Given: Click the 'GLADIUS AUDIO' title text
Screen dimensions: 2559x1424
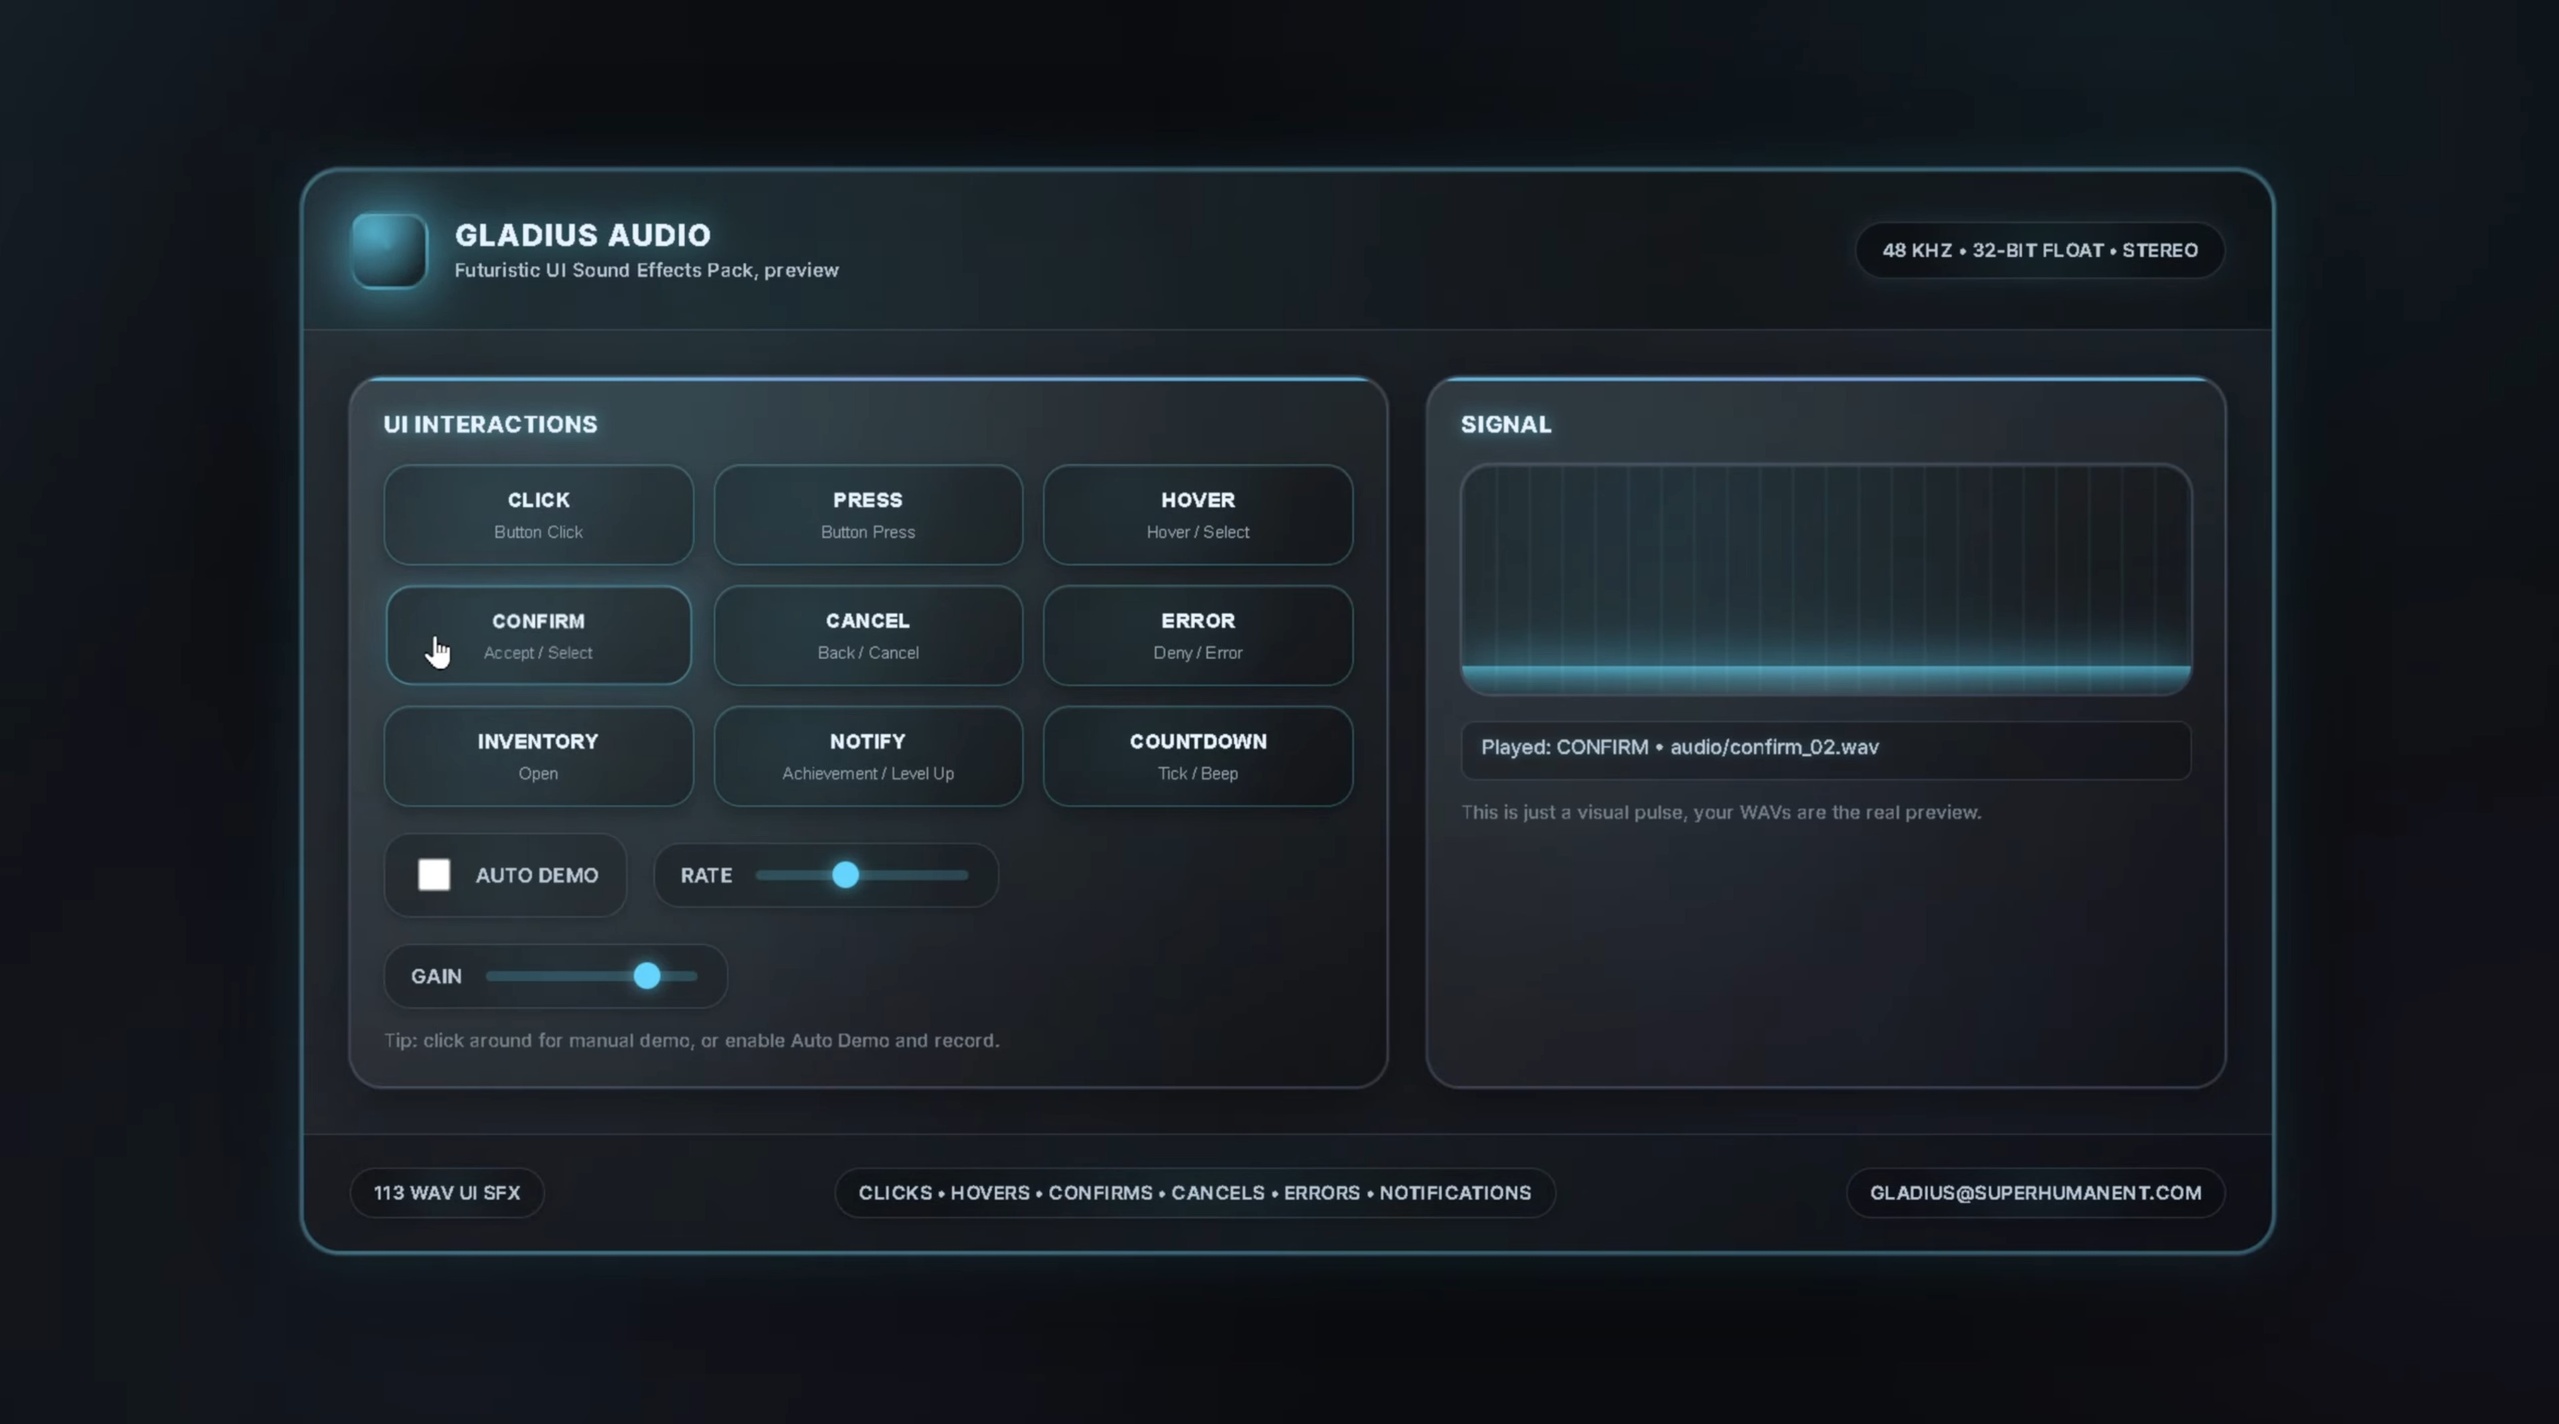Looking at the screenshot, I should (583, 235).
